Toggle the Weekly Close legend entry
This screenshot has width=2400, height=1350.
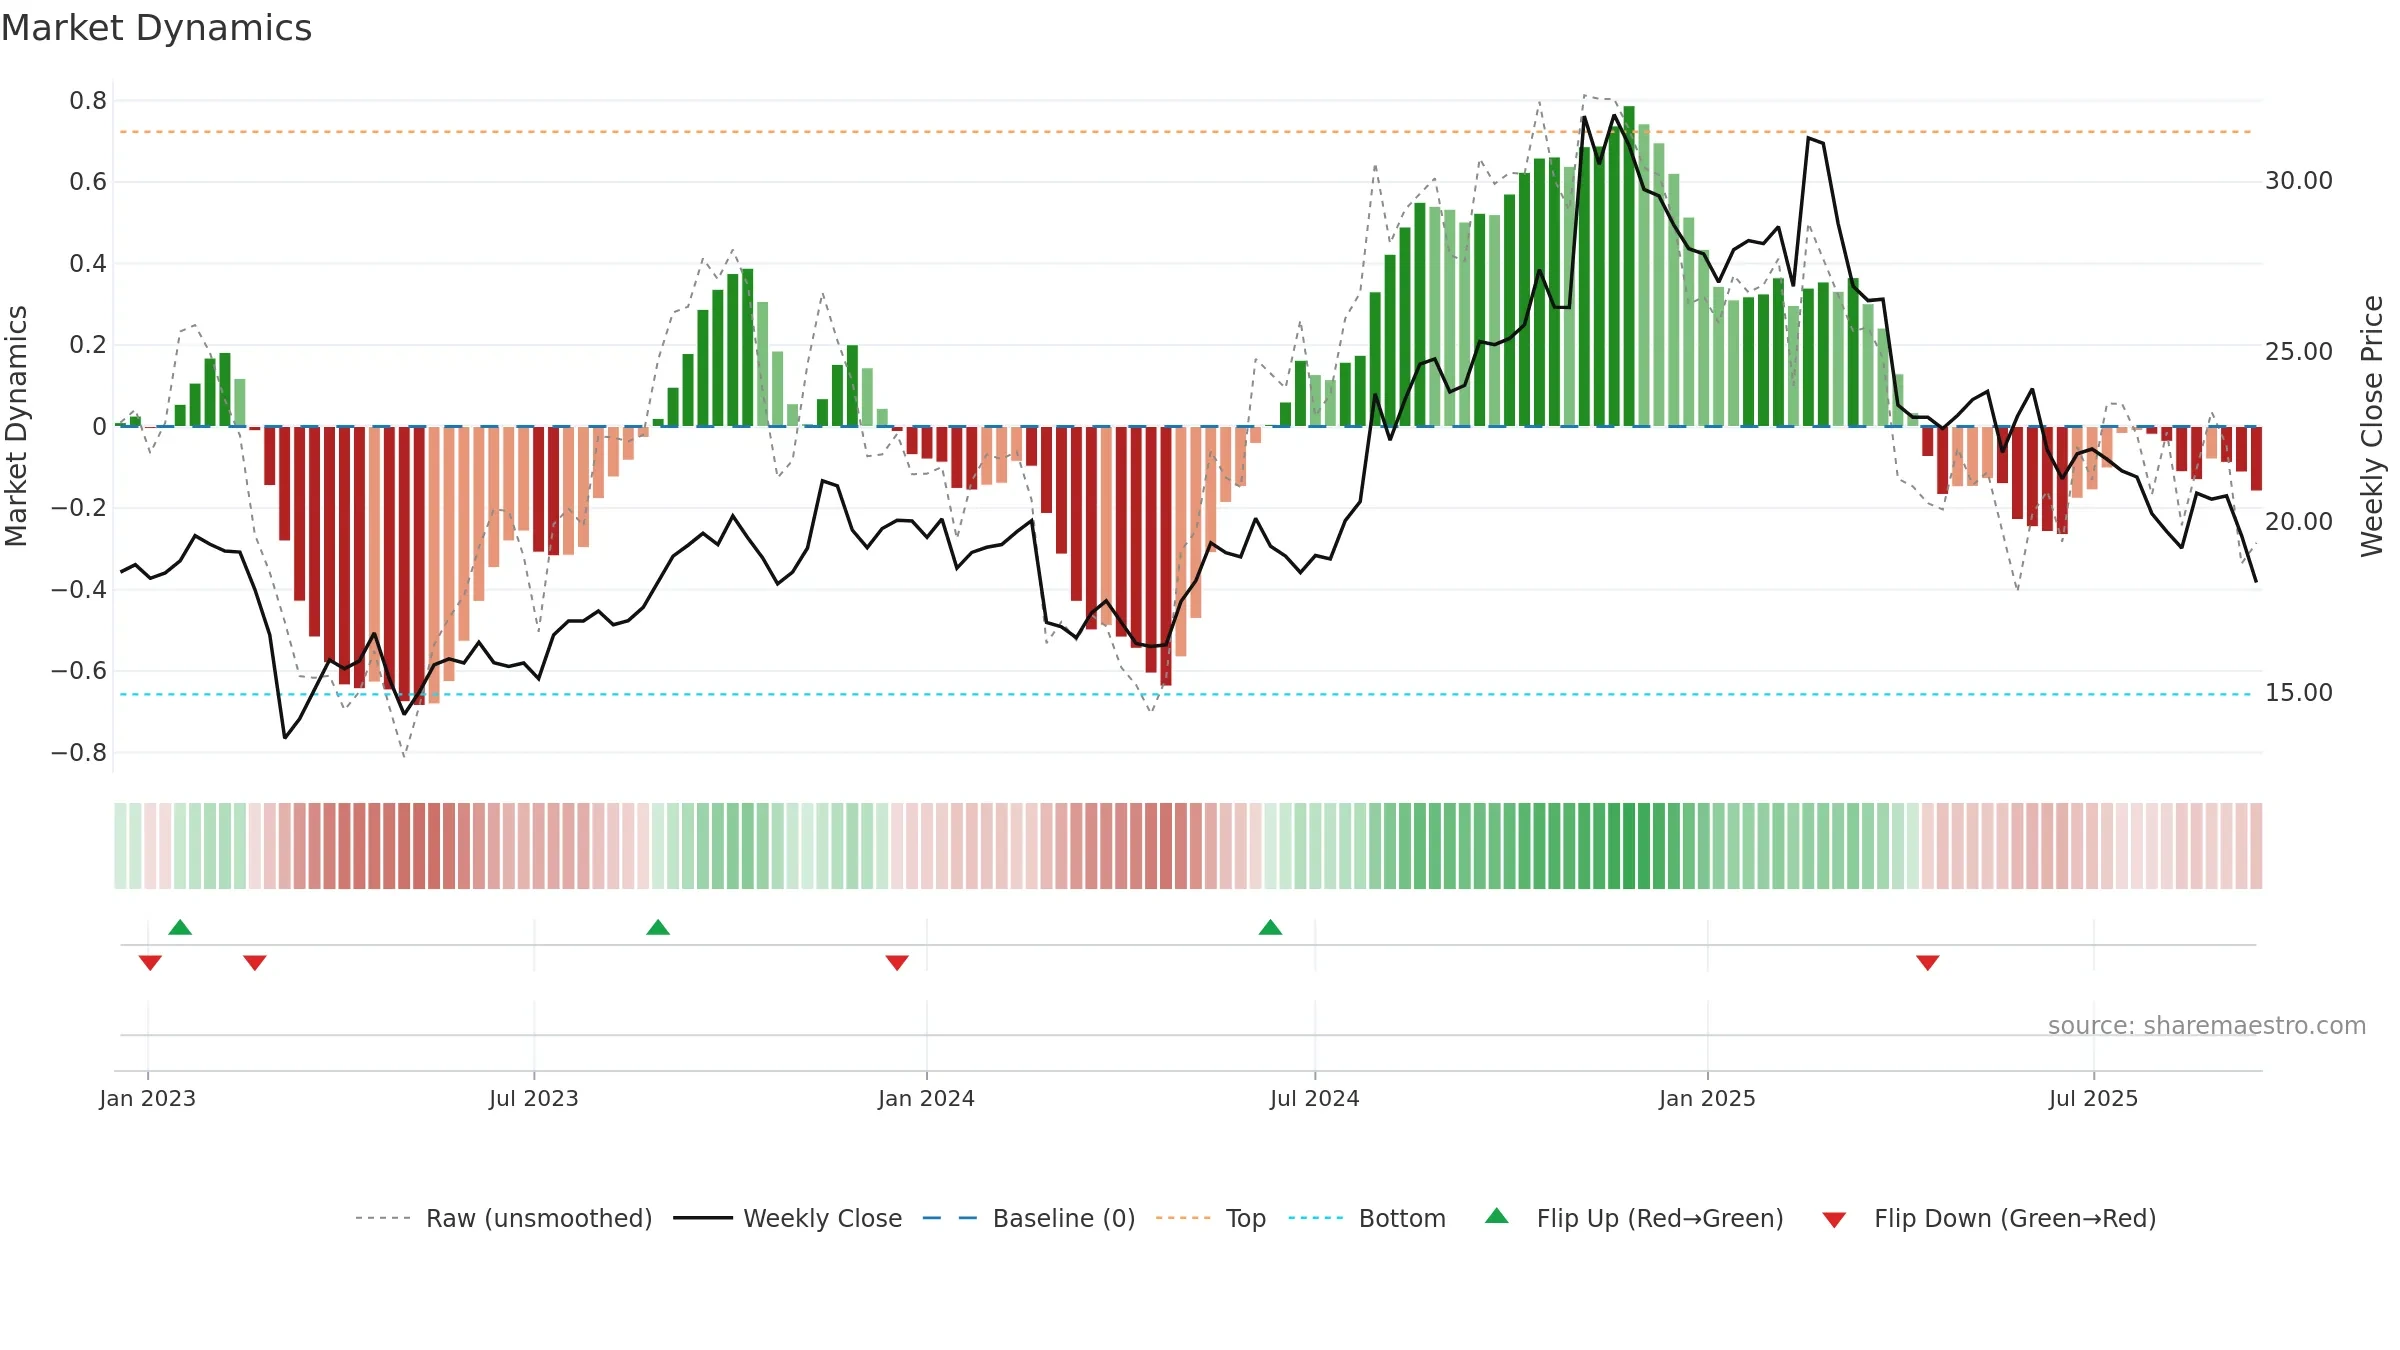point(787,1218)
